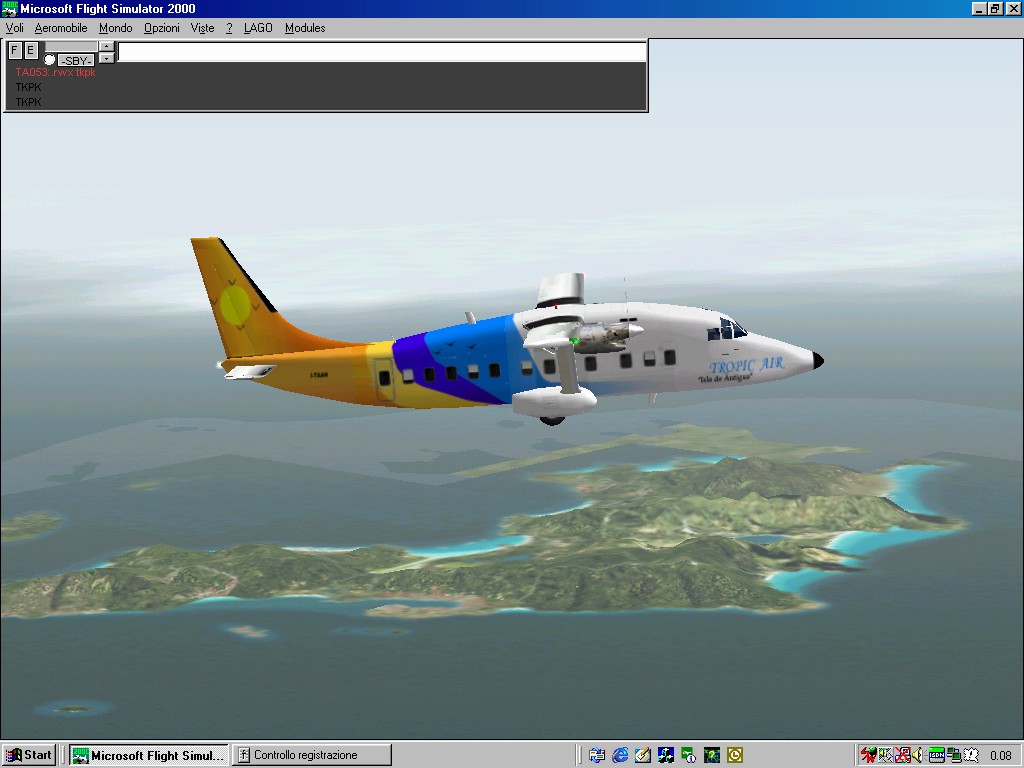Switch to Microsoft Flight Simulator taskbar button
The width and height of the screenshot is (1024, 768).
(149, 756)
